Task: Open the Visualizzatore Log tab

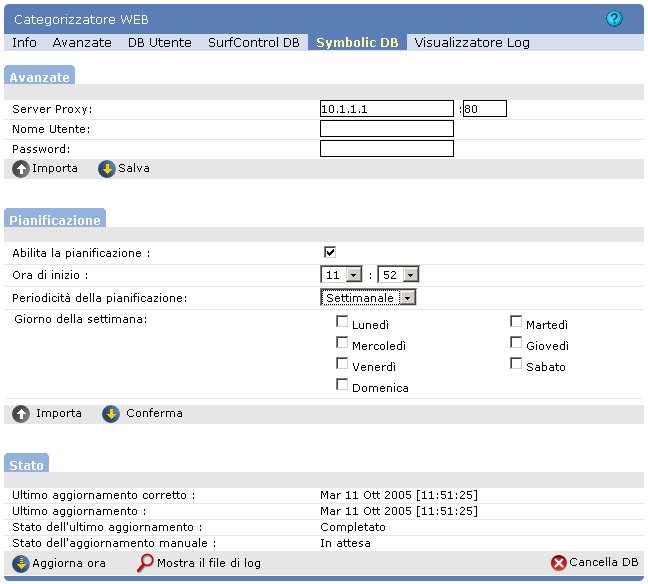Action: [472, 43]
